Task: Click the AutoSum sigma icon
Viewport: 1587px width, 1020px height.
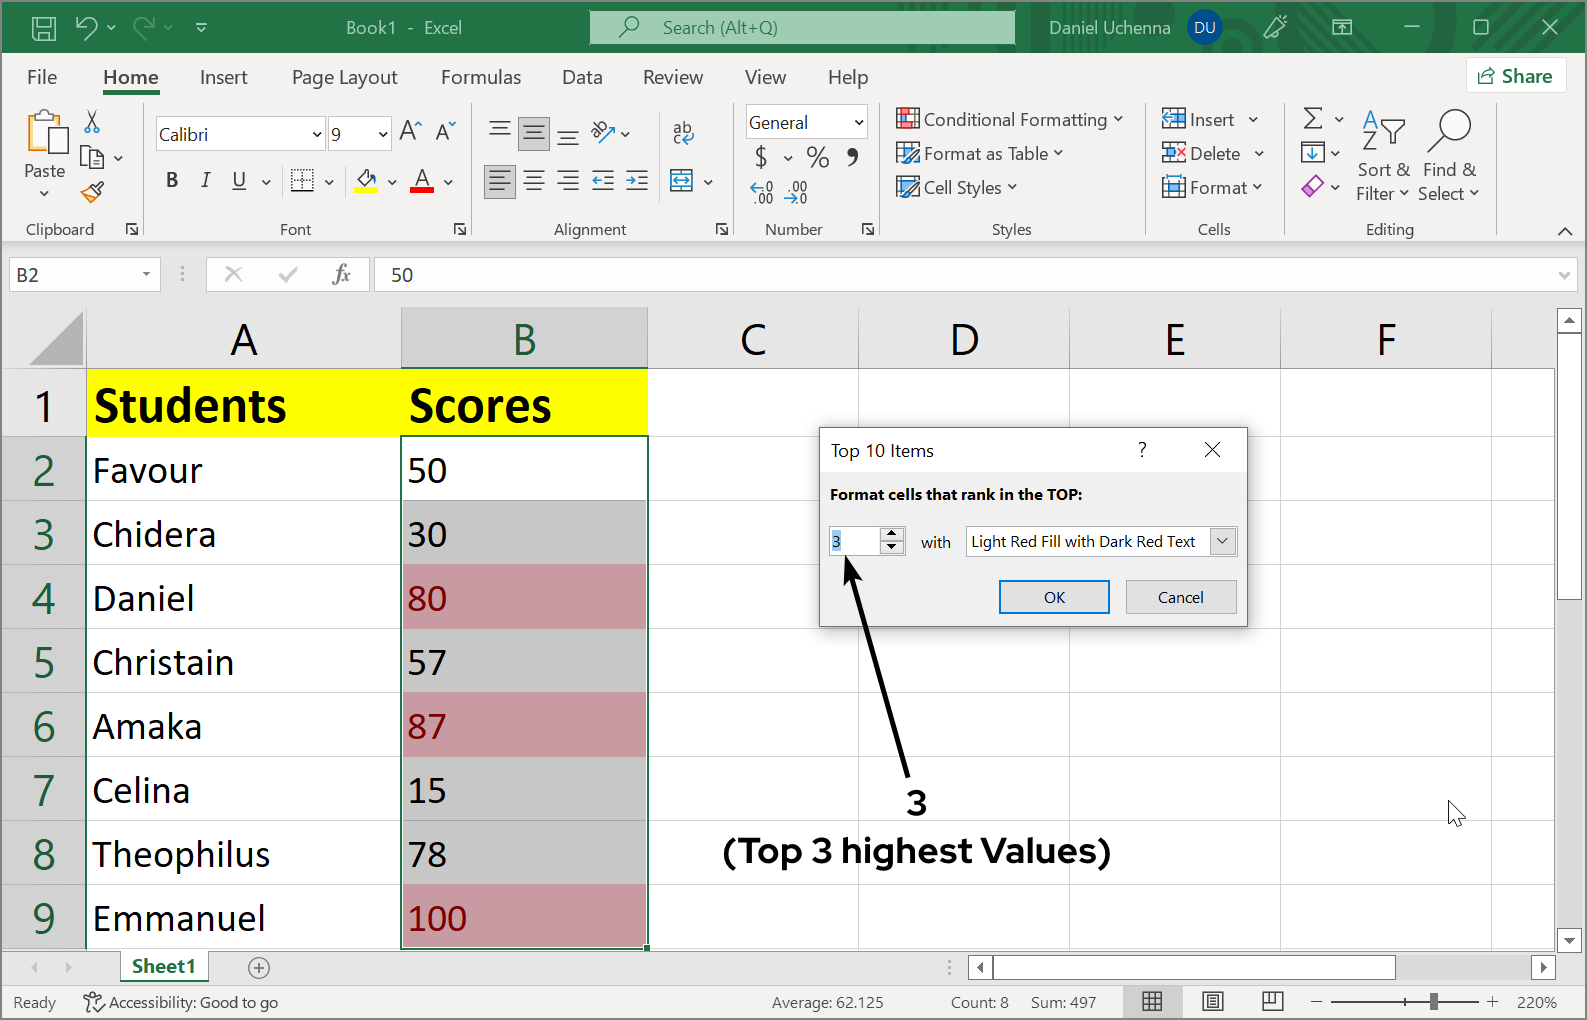Action: click(x=1313, y=119)
